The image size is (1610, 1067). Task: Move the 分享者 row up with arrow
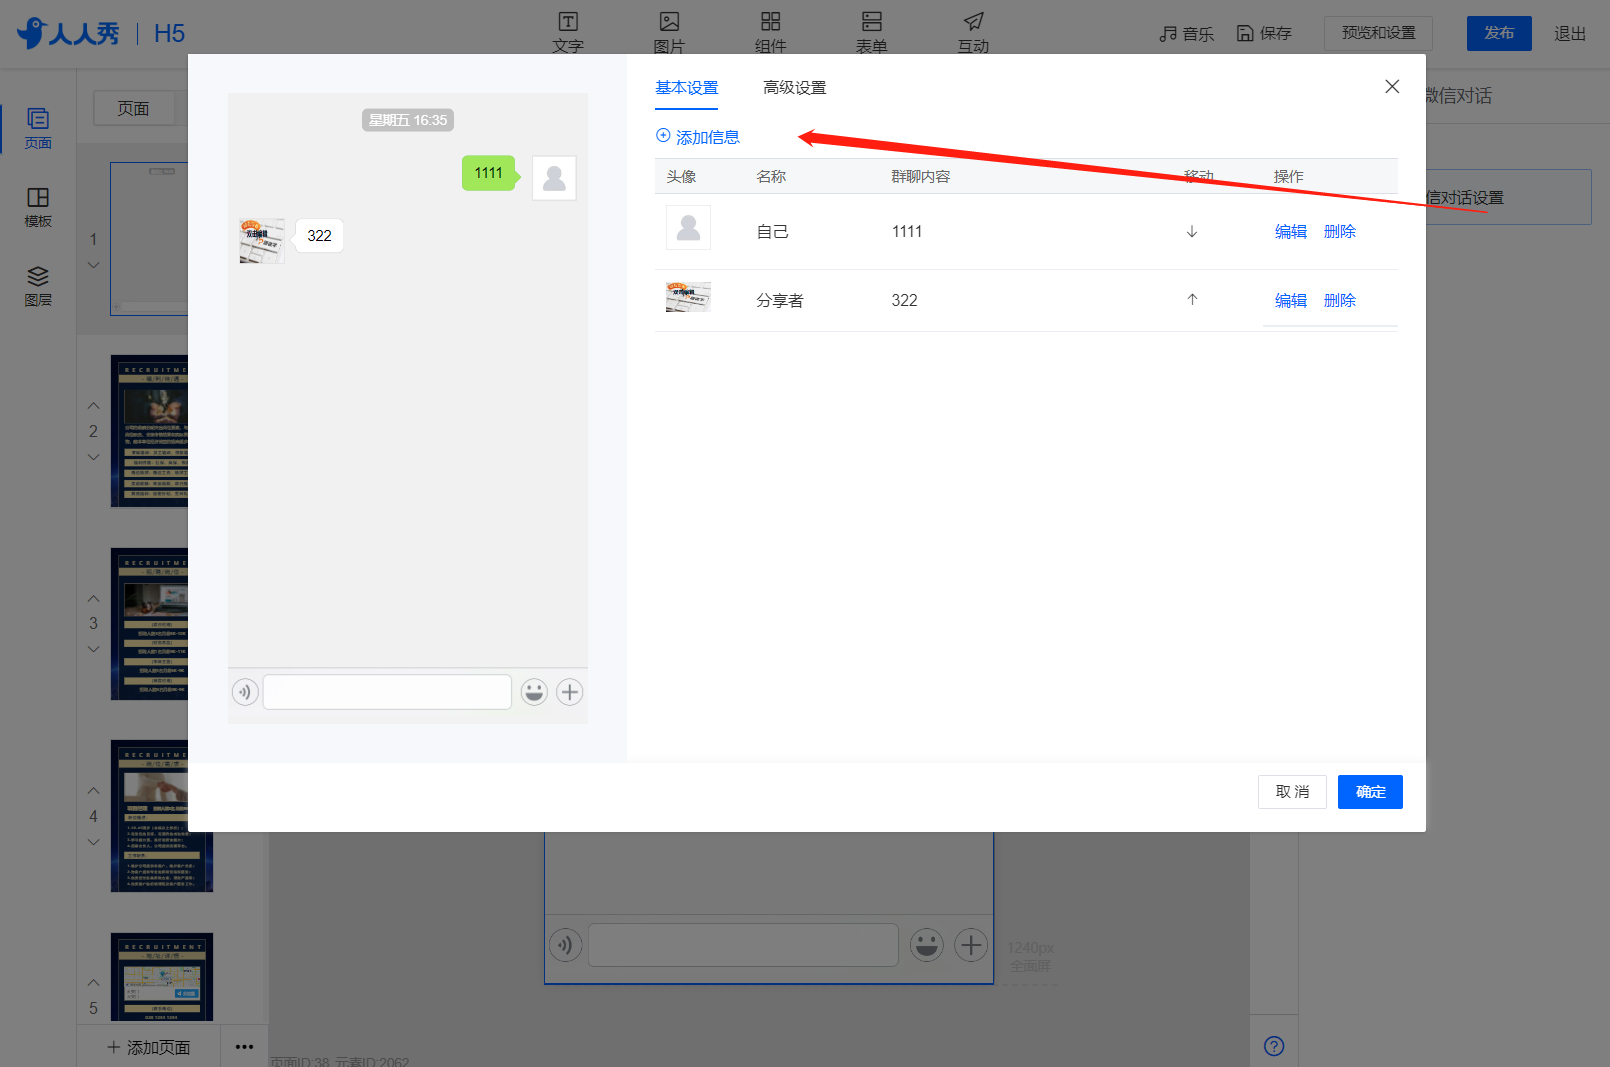point(1192,300)
